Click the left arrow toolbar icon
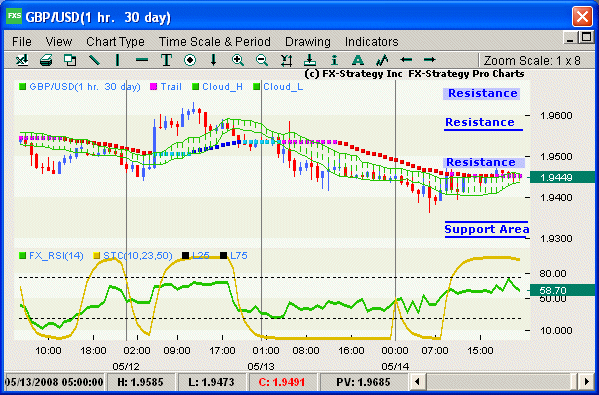 pos(406,60)
